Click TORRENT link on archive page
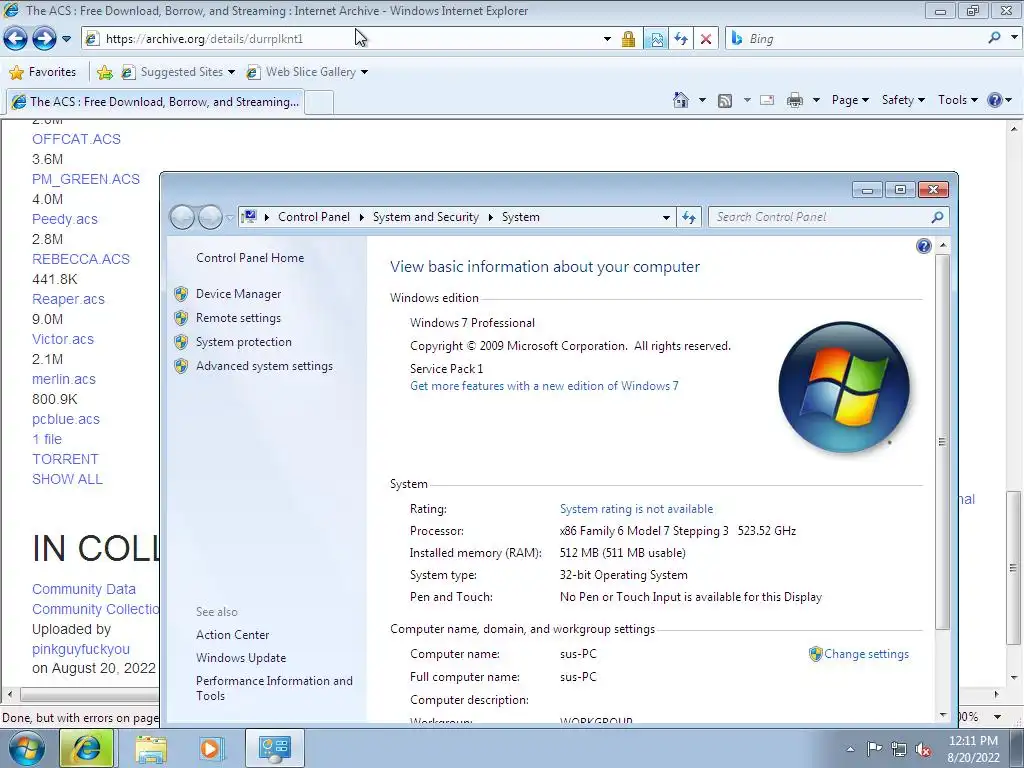Screen dimensions: 1024x768 65,459
